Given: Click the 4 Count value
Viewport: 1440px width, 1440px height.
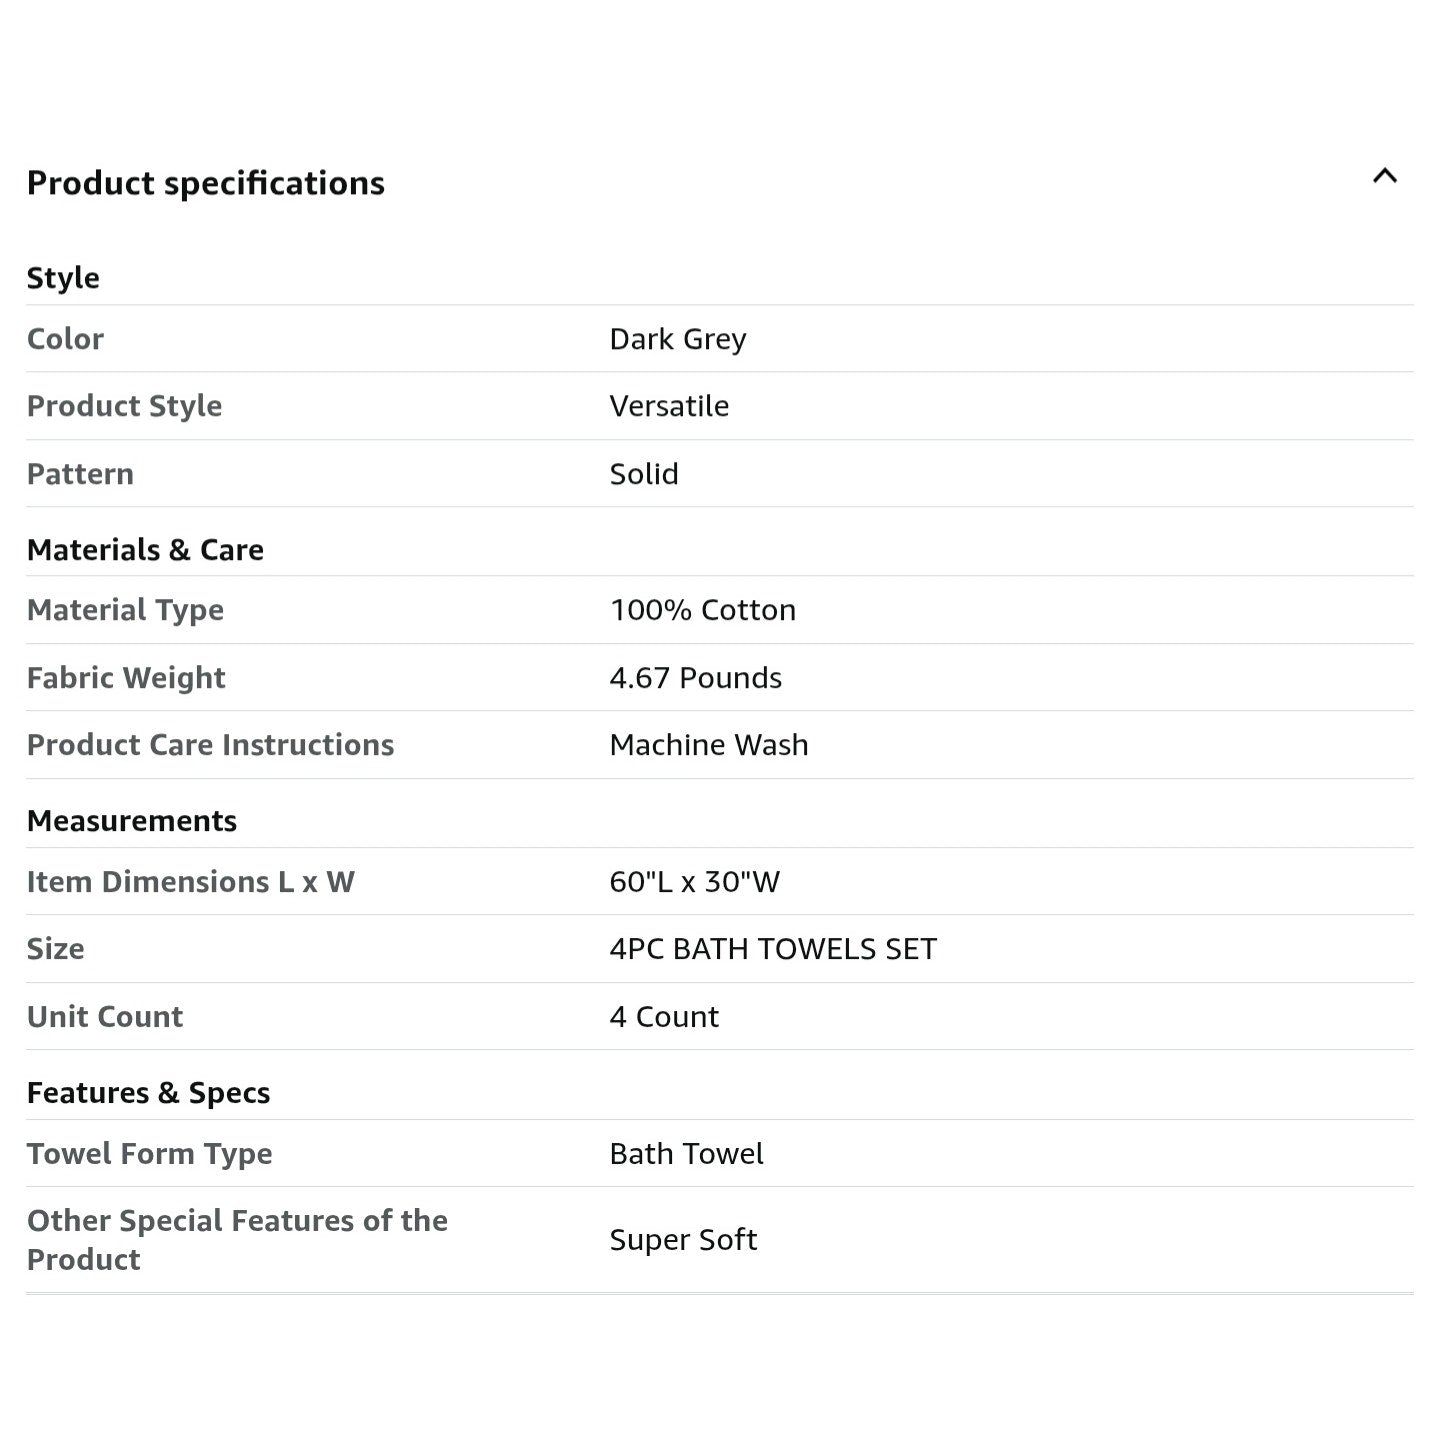Looking at the screenshot, I should point(664,1017).
